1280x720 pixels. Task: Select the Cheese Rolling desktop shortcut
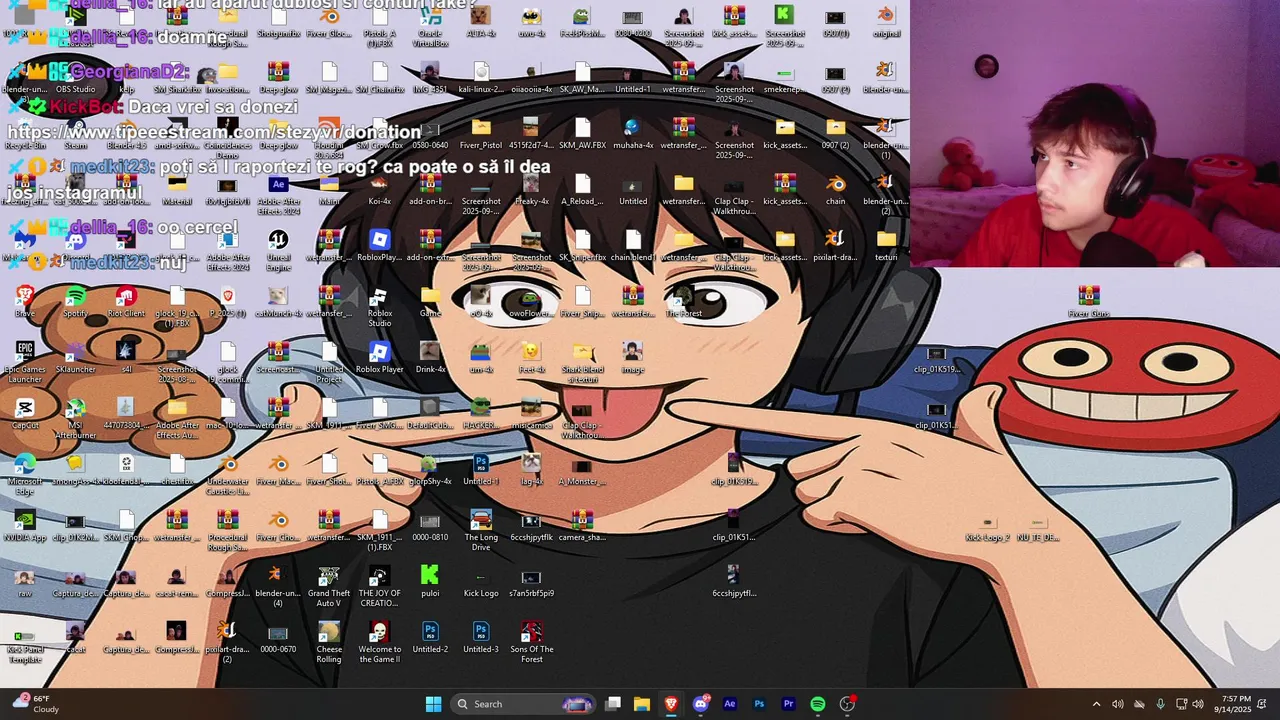329,642
